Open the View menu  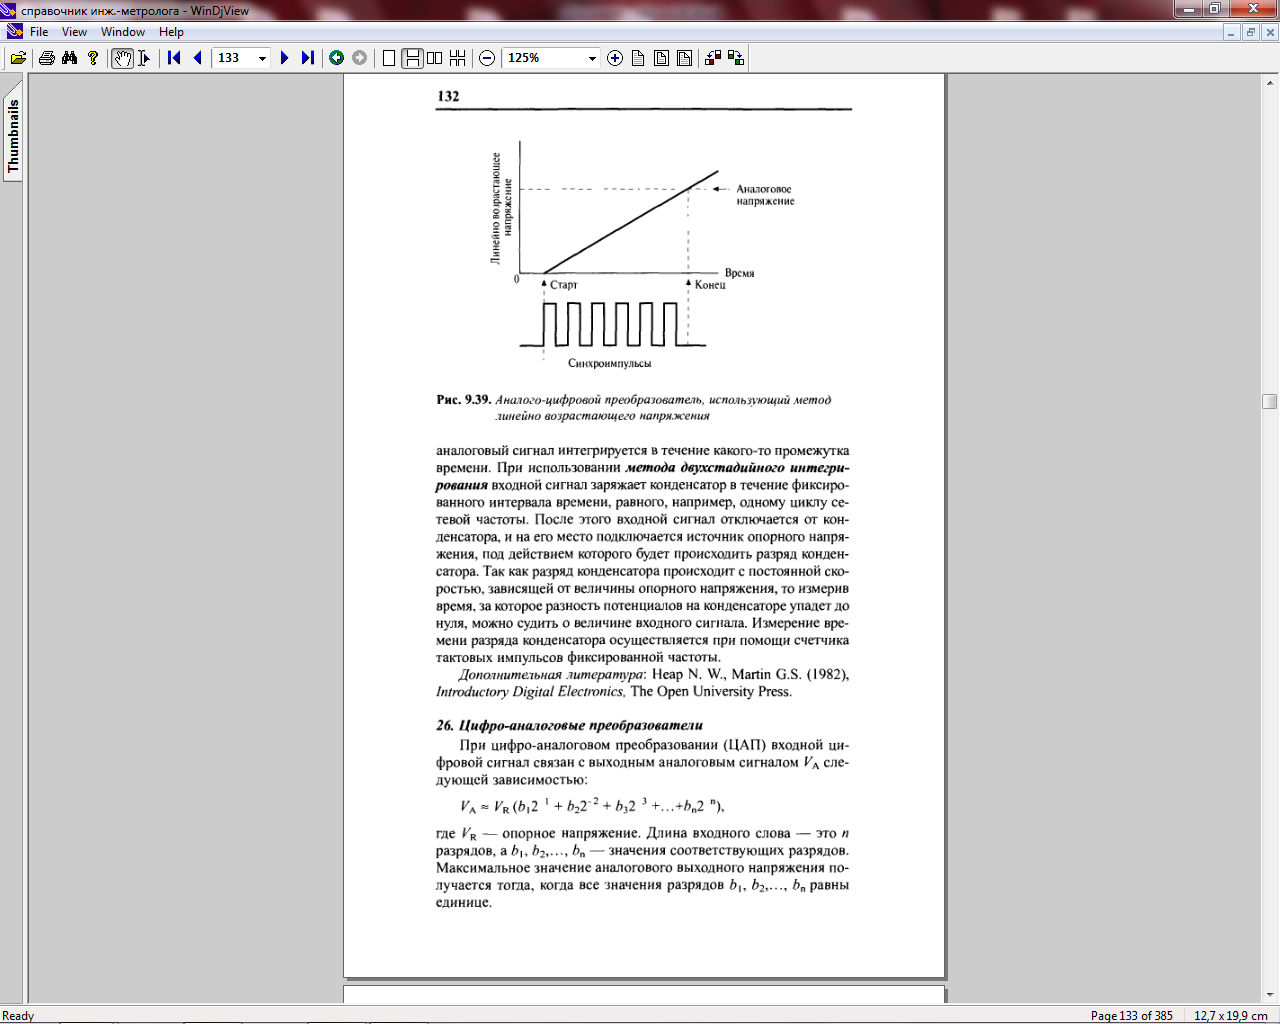74,32
